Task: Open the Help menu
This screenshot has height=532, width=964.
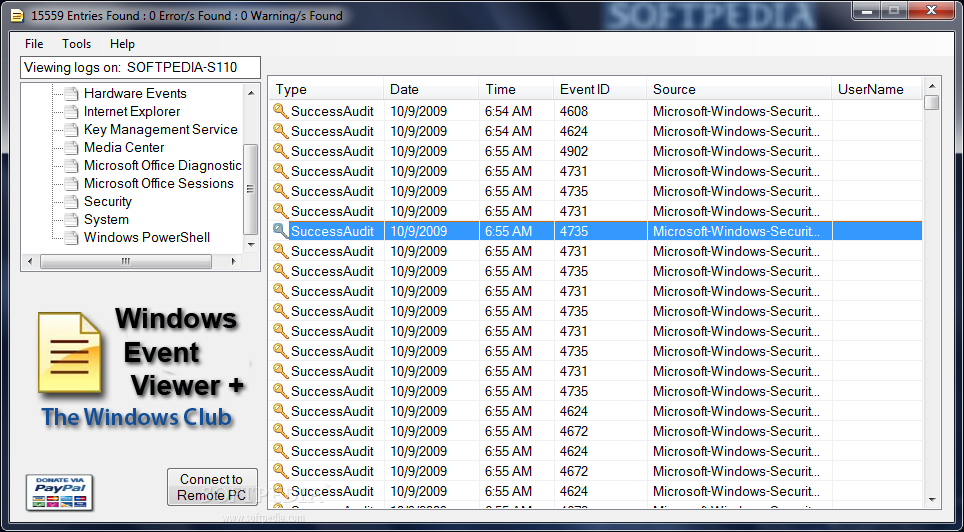Action: (122, 44)
